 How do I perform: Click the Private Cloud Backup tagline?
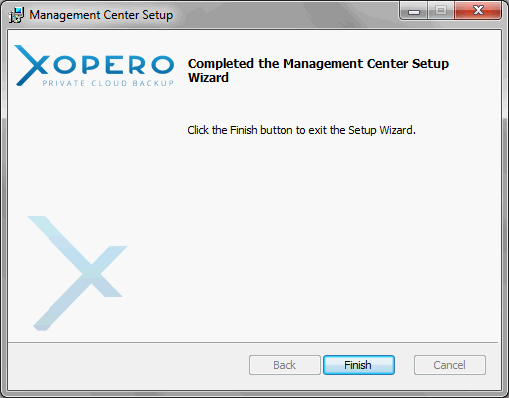coord(108,83)
